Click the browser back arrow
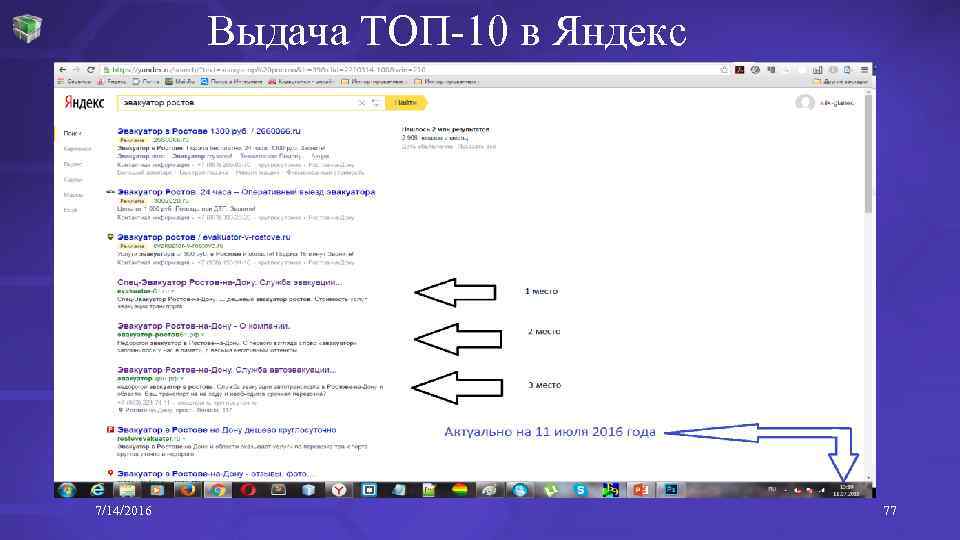Image resolution: width=960 pixels, height=540 pixels. 62,70
